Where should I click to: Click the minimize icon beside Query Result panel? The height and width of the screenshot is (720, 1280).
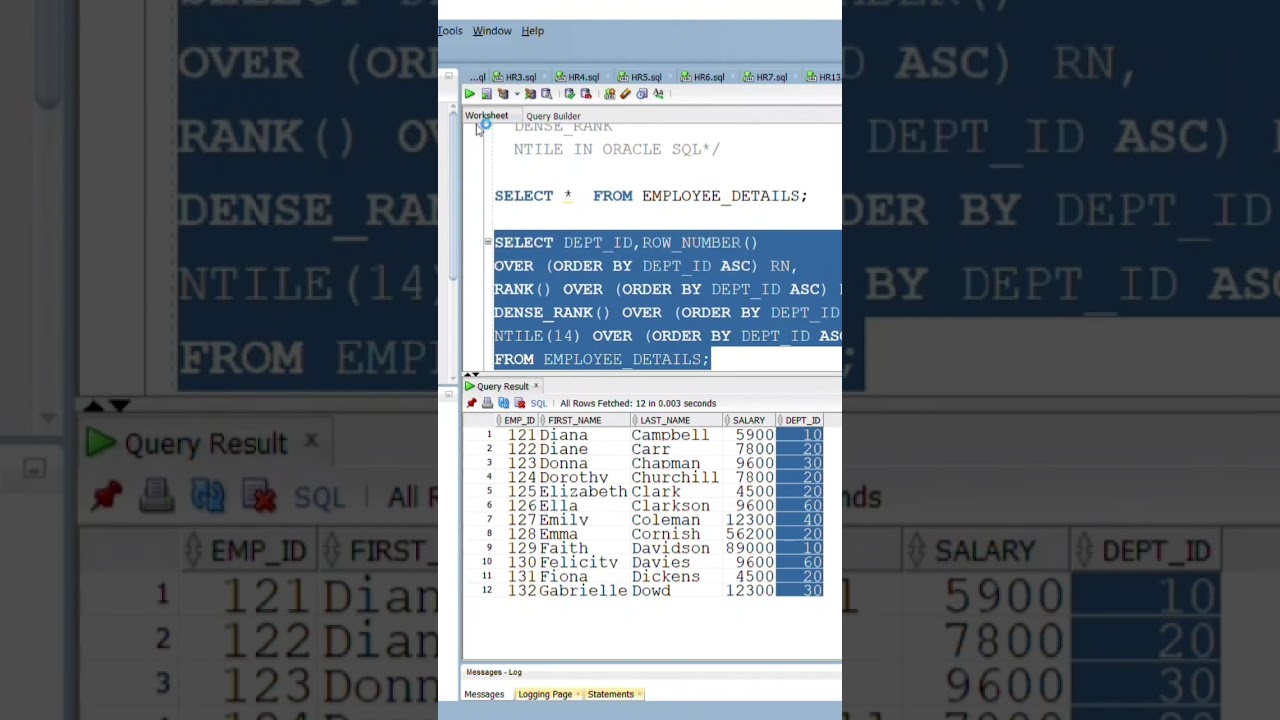449,396
